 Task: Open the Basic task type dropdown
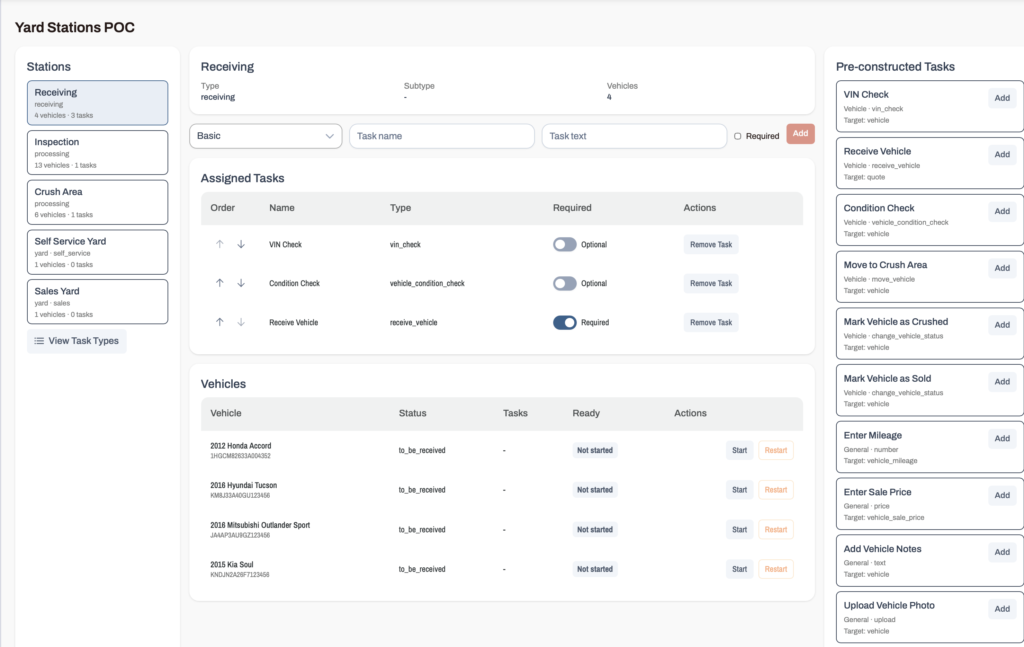click(266, 136)
